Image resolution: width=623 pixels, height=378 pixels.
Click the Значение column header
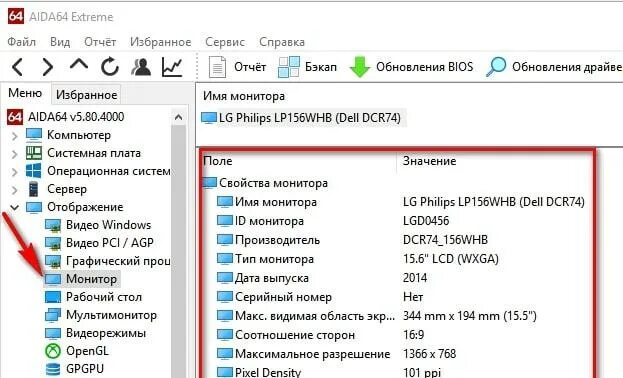[x=429, y=161]
